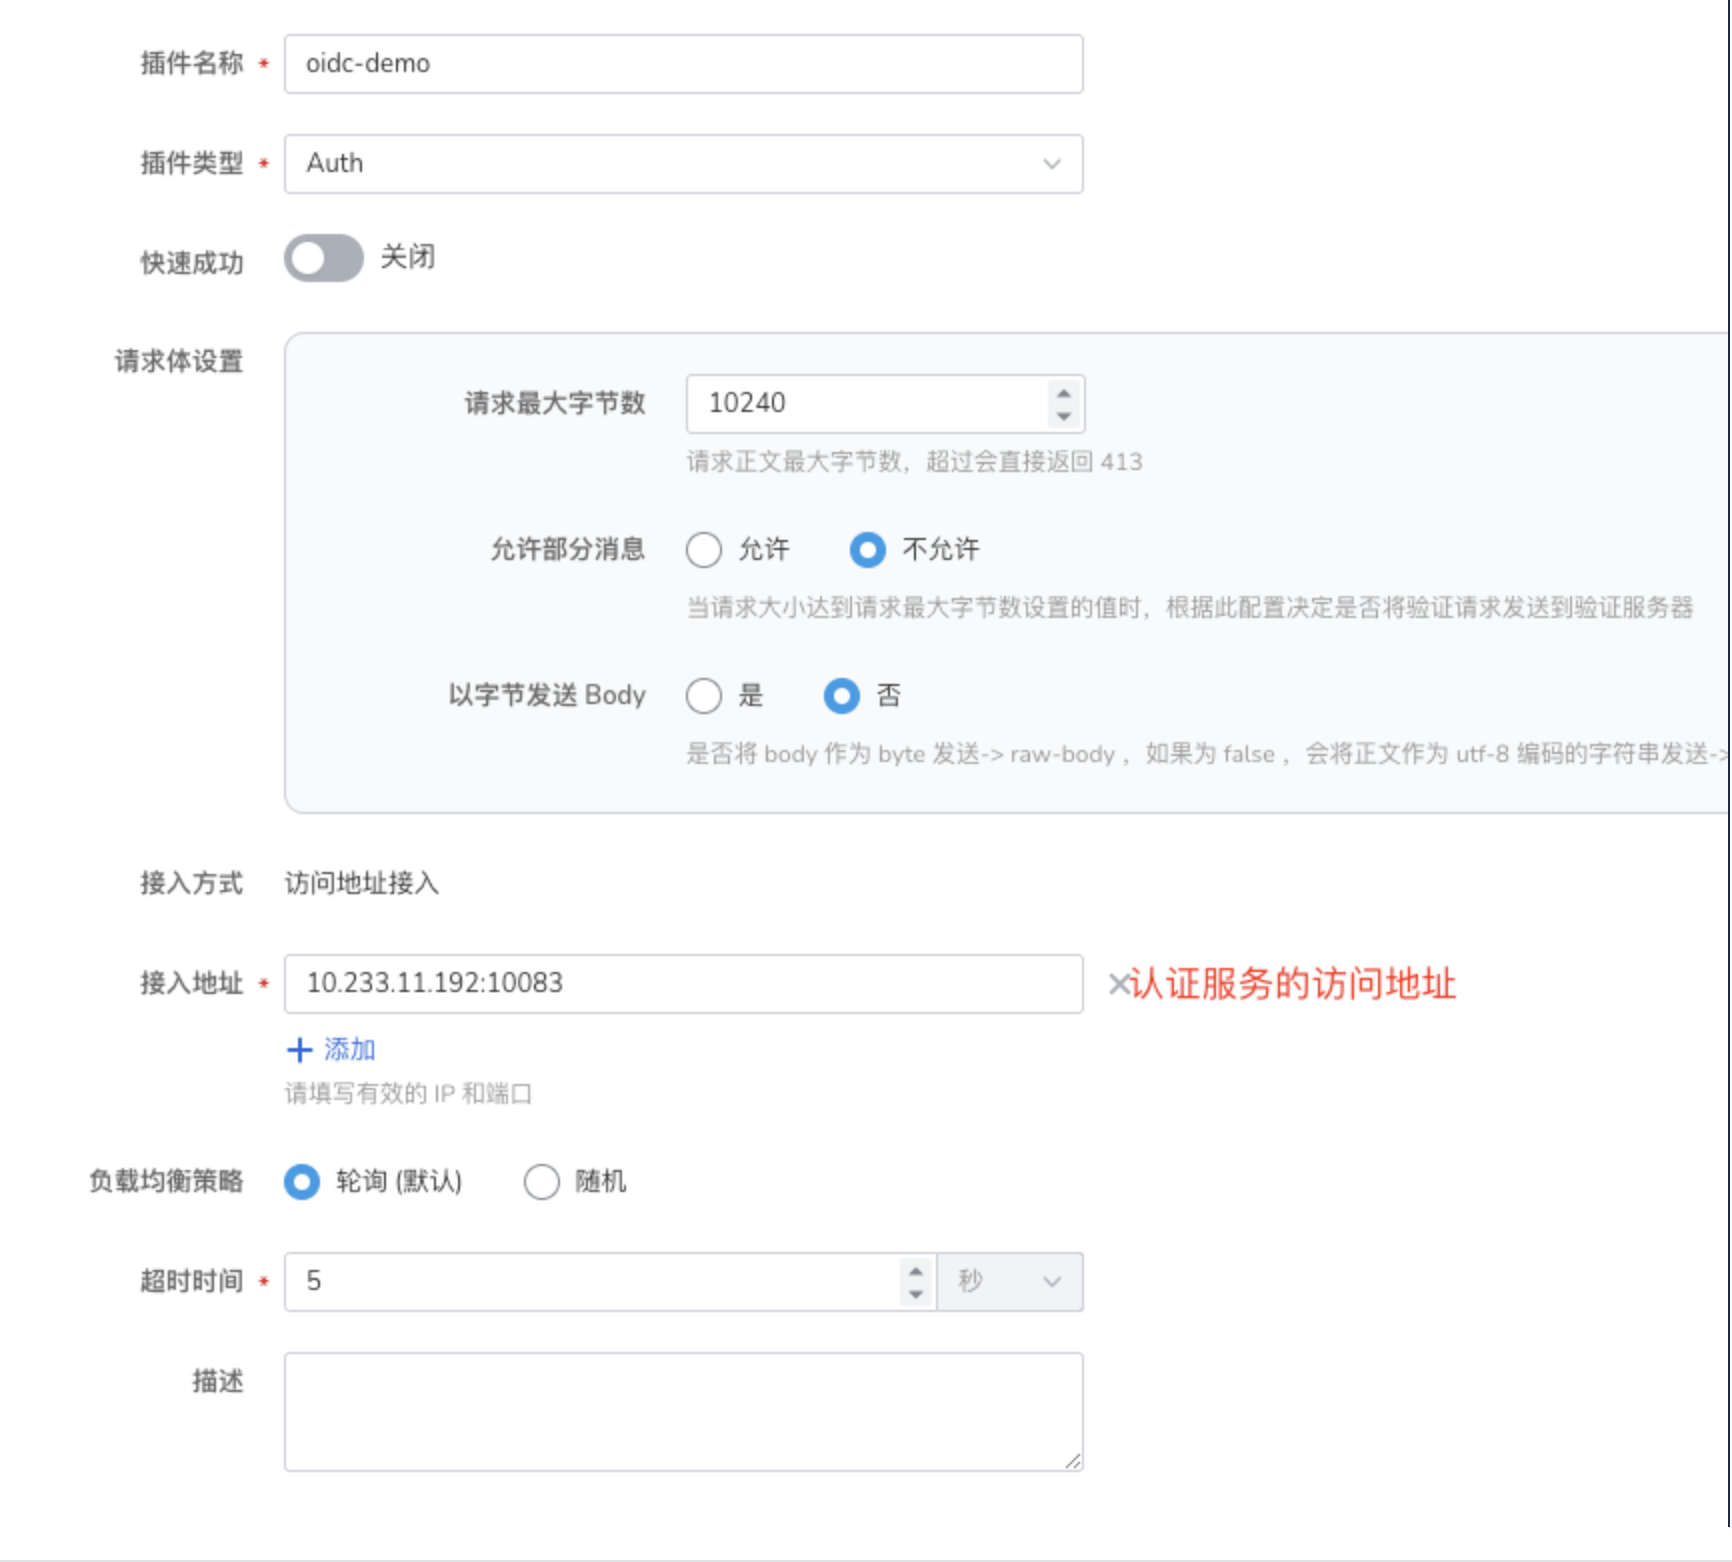Open the 插件类型 Auth dropdown
The image size is (1732, 1562).
pos(683,164)
